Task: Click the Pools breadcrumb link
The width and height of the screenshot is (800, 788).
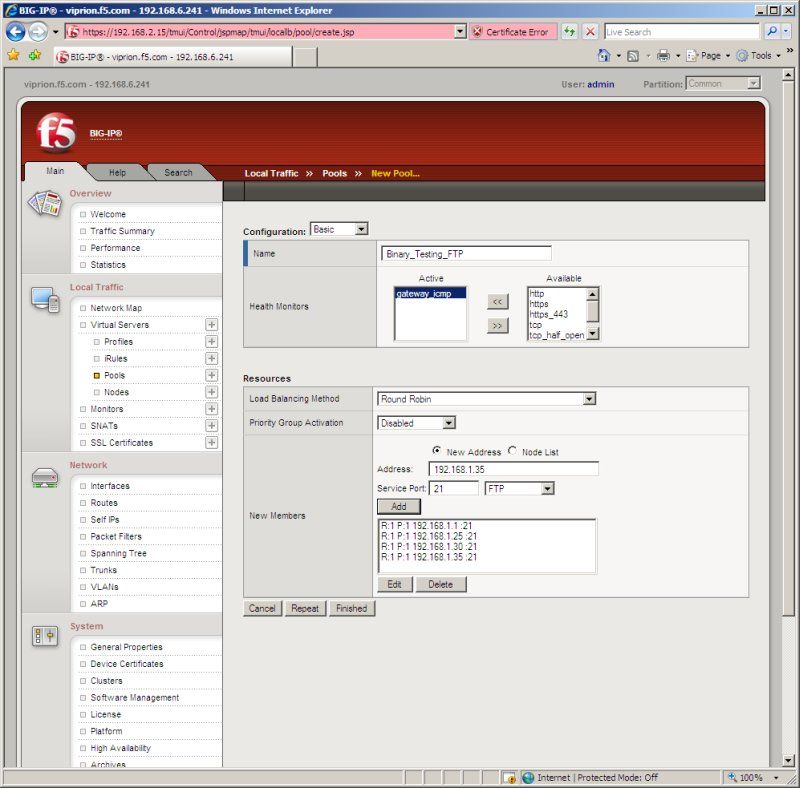Action: 334,174
